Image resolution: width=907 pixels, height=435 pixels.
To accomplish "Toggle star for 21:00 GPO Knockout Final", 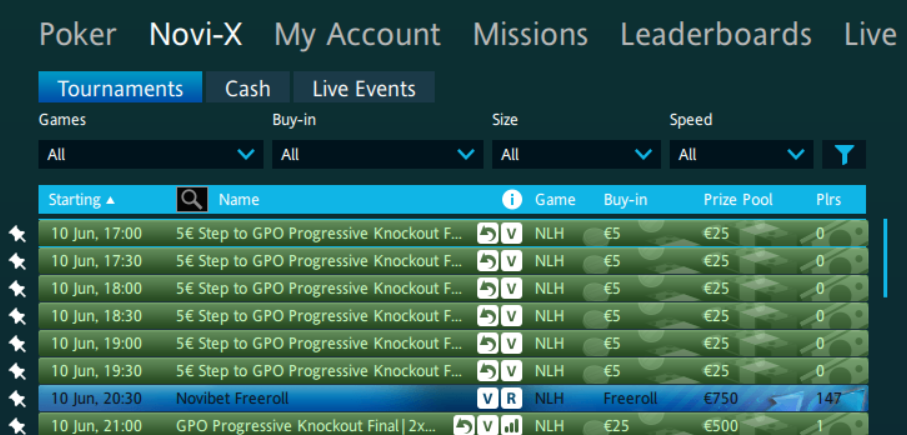I will [x=17, y=426].
